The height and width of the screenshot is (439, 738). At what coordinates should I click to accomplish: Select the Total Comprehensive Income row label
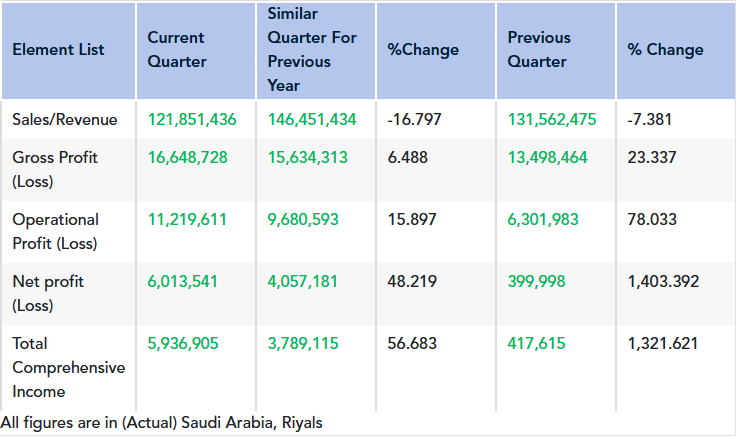tap(68, 367)
